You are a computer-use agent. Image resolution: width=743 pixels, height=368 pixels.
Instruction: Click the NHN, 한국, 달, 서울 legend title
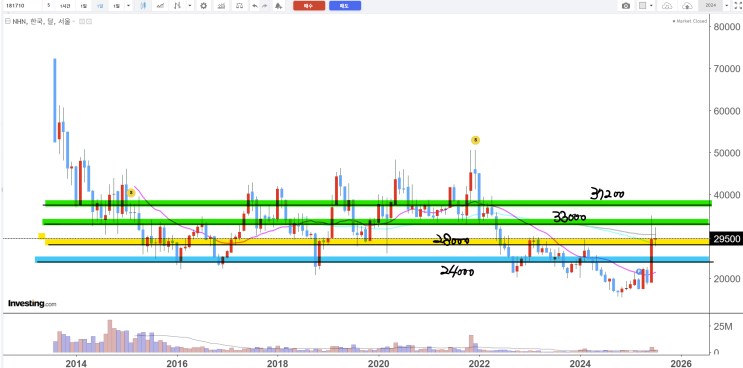[x=41, y=21]
